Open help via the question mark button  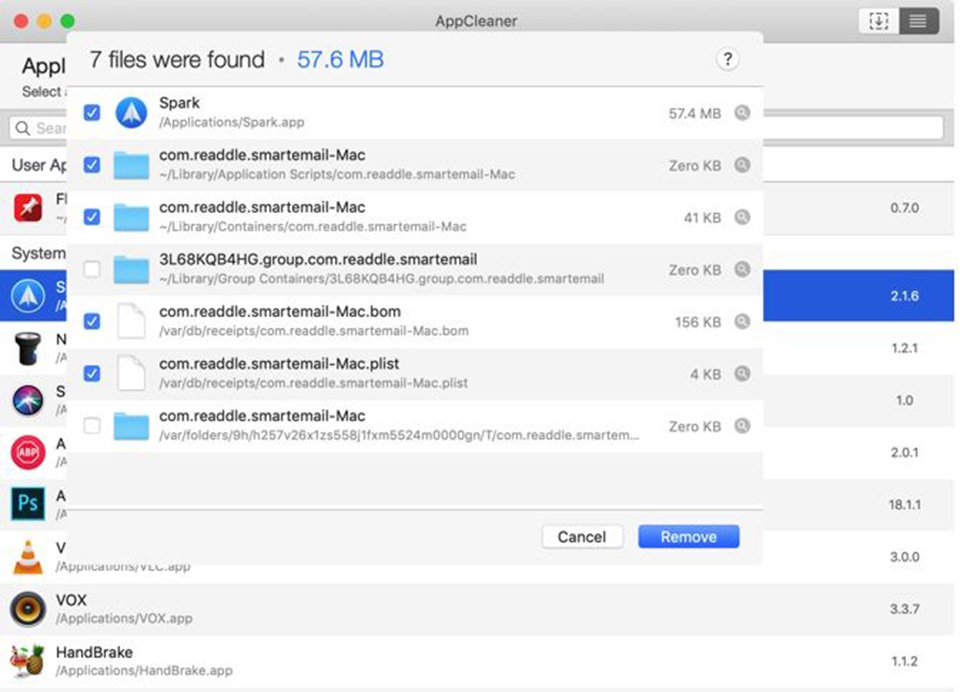(x=727, y=59)
